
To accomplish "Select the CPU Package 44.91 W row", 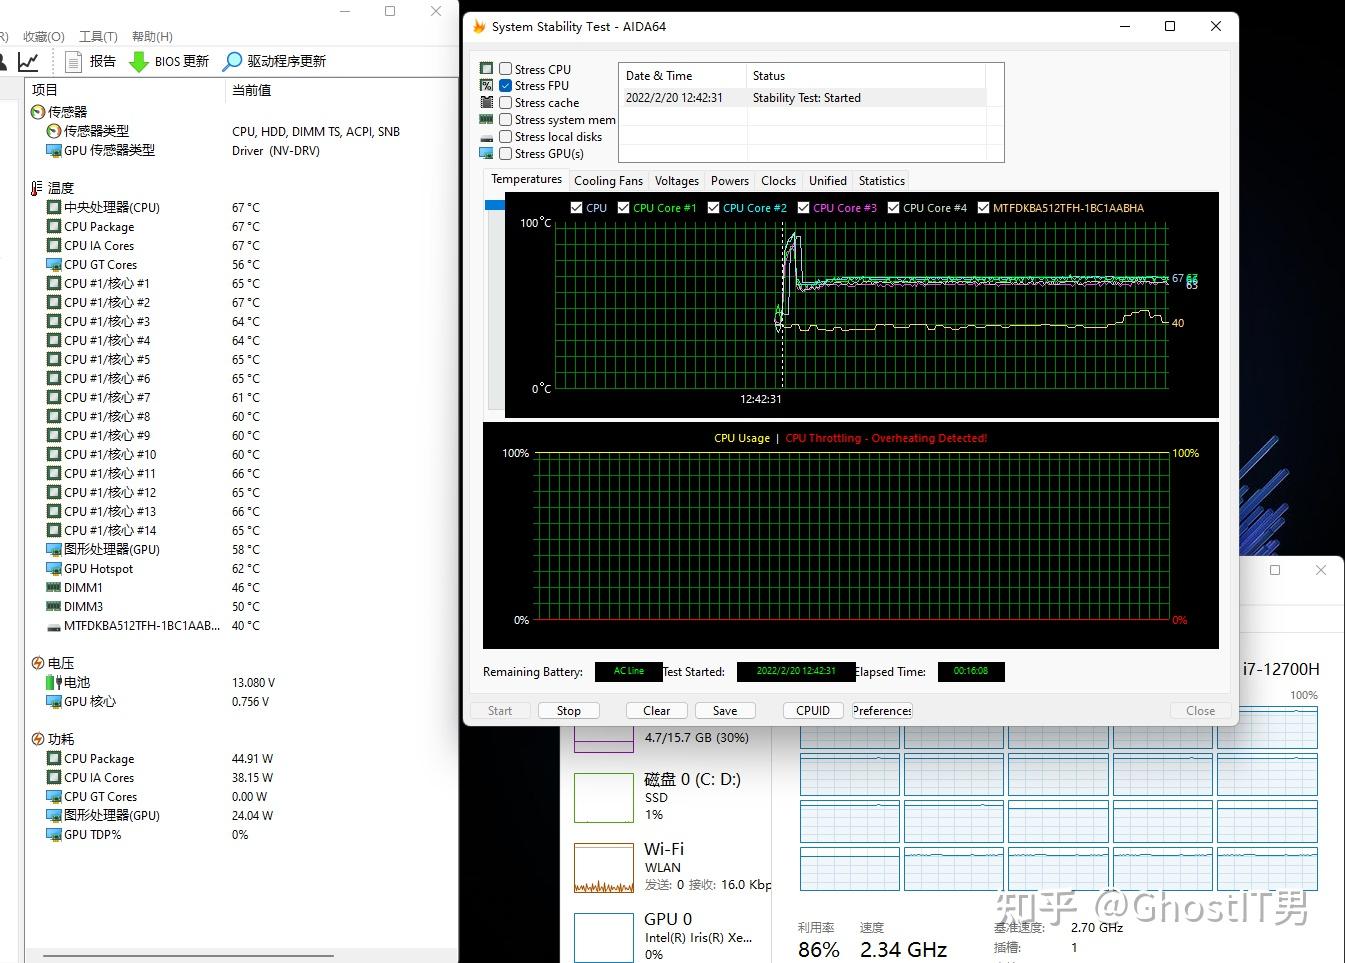I will (x=241, y=759).
